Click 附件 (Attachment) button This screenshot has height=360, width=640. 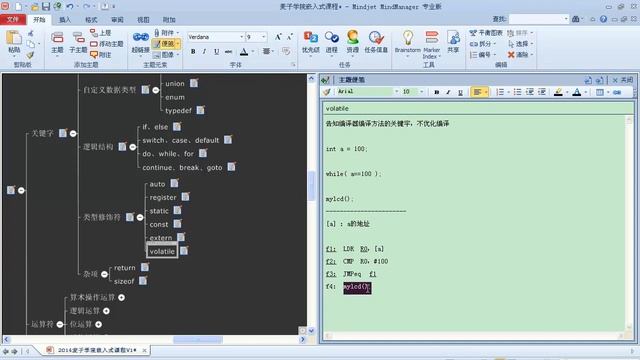tap(165, 33)
